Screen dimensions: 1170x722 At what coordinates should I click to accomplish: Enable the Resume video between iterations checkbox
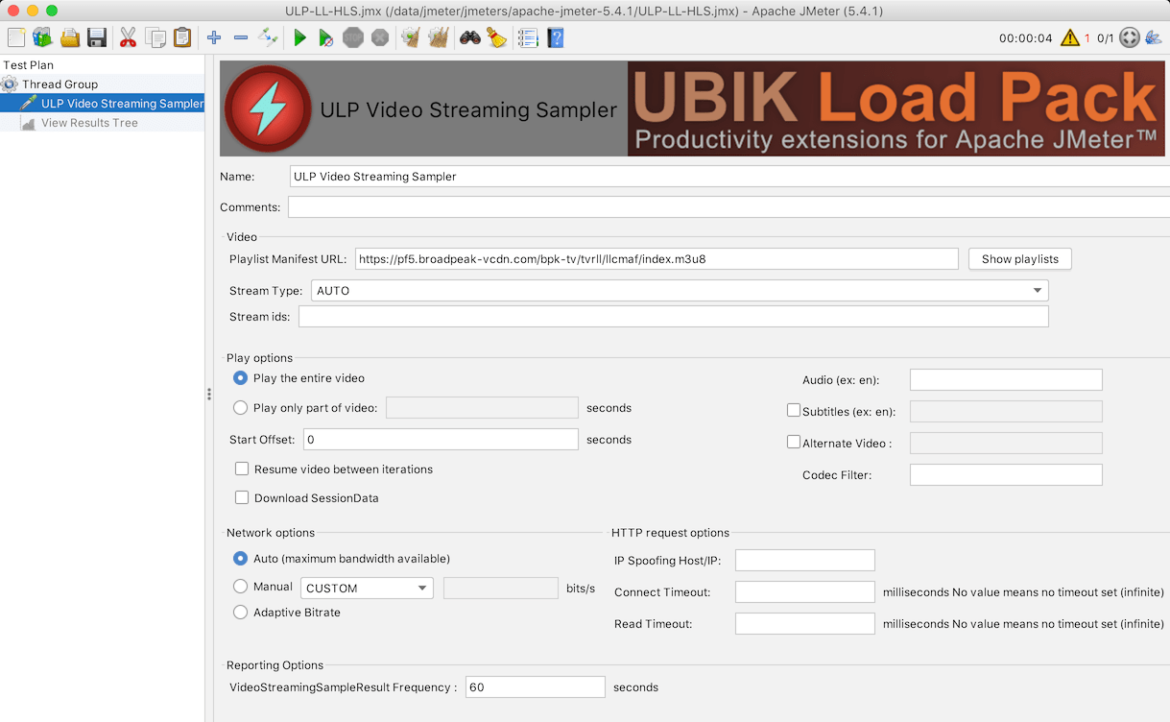click(241, 468)
